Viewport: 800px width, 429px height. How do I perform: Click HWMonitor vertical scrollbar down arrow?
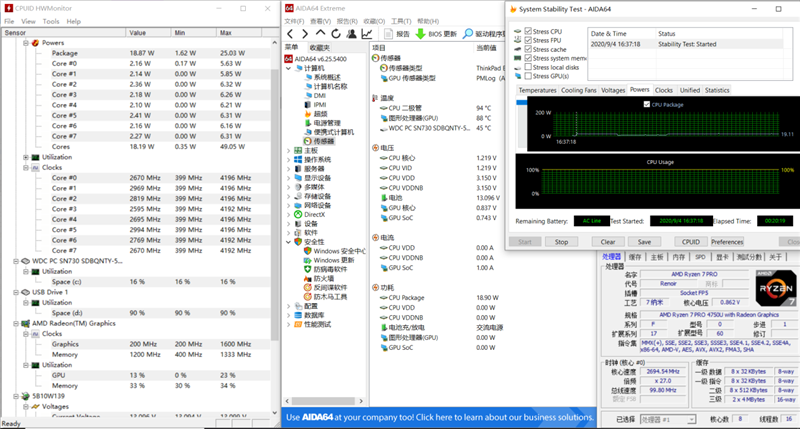(x=274, y=413)
